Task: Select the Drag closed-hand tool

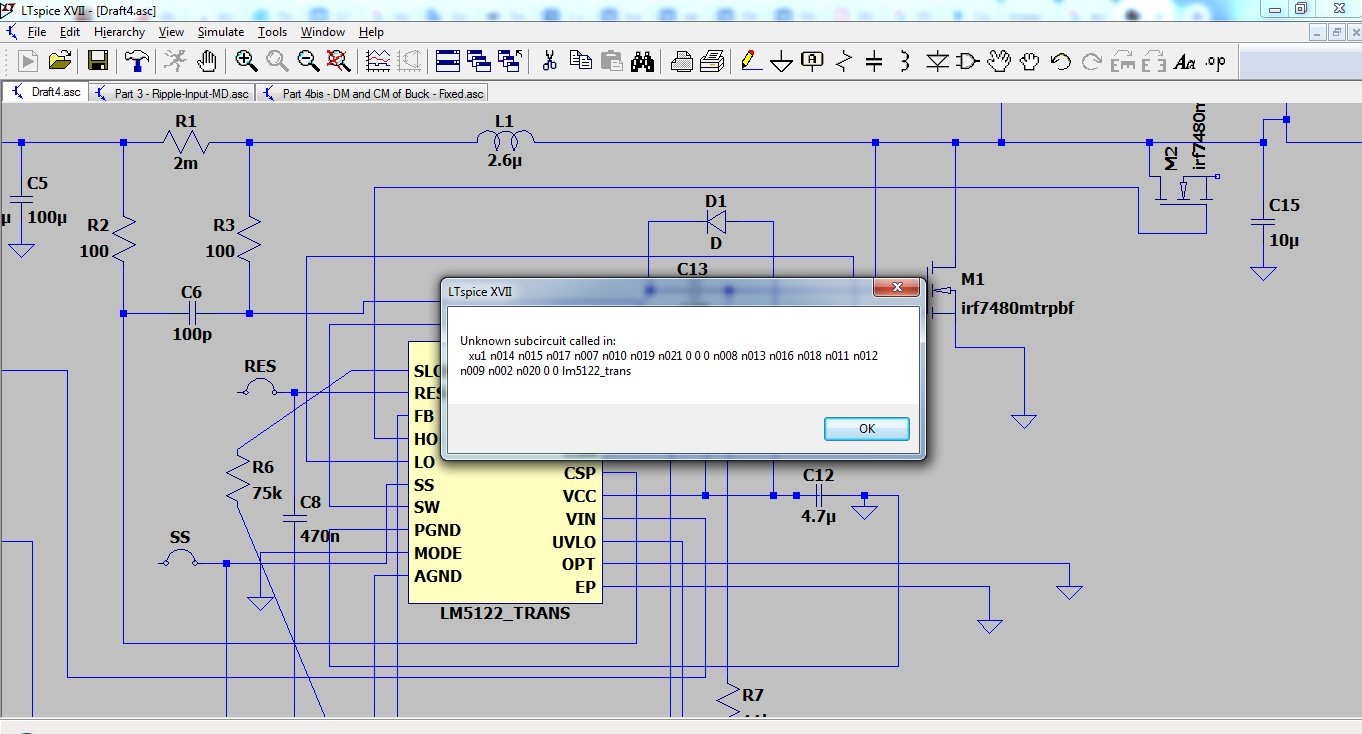Action: pyautogui.click(x=1030, y=61)
